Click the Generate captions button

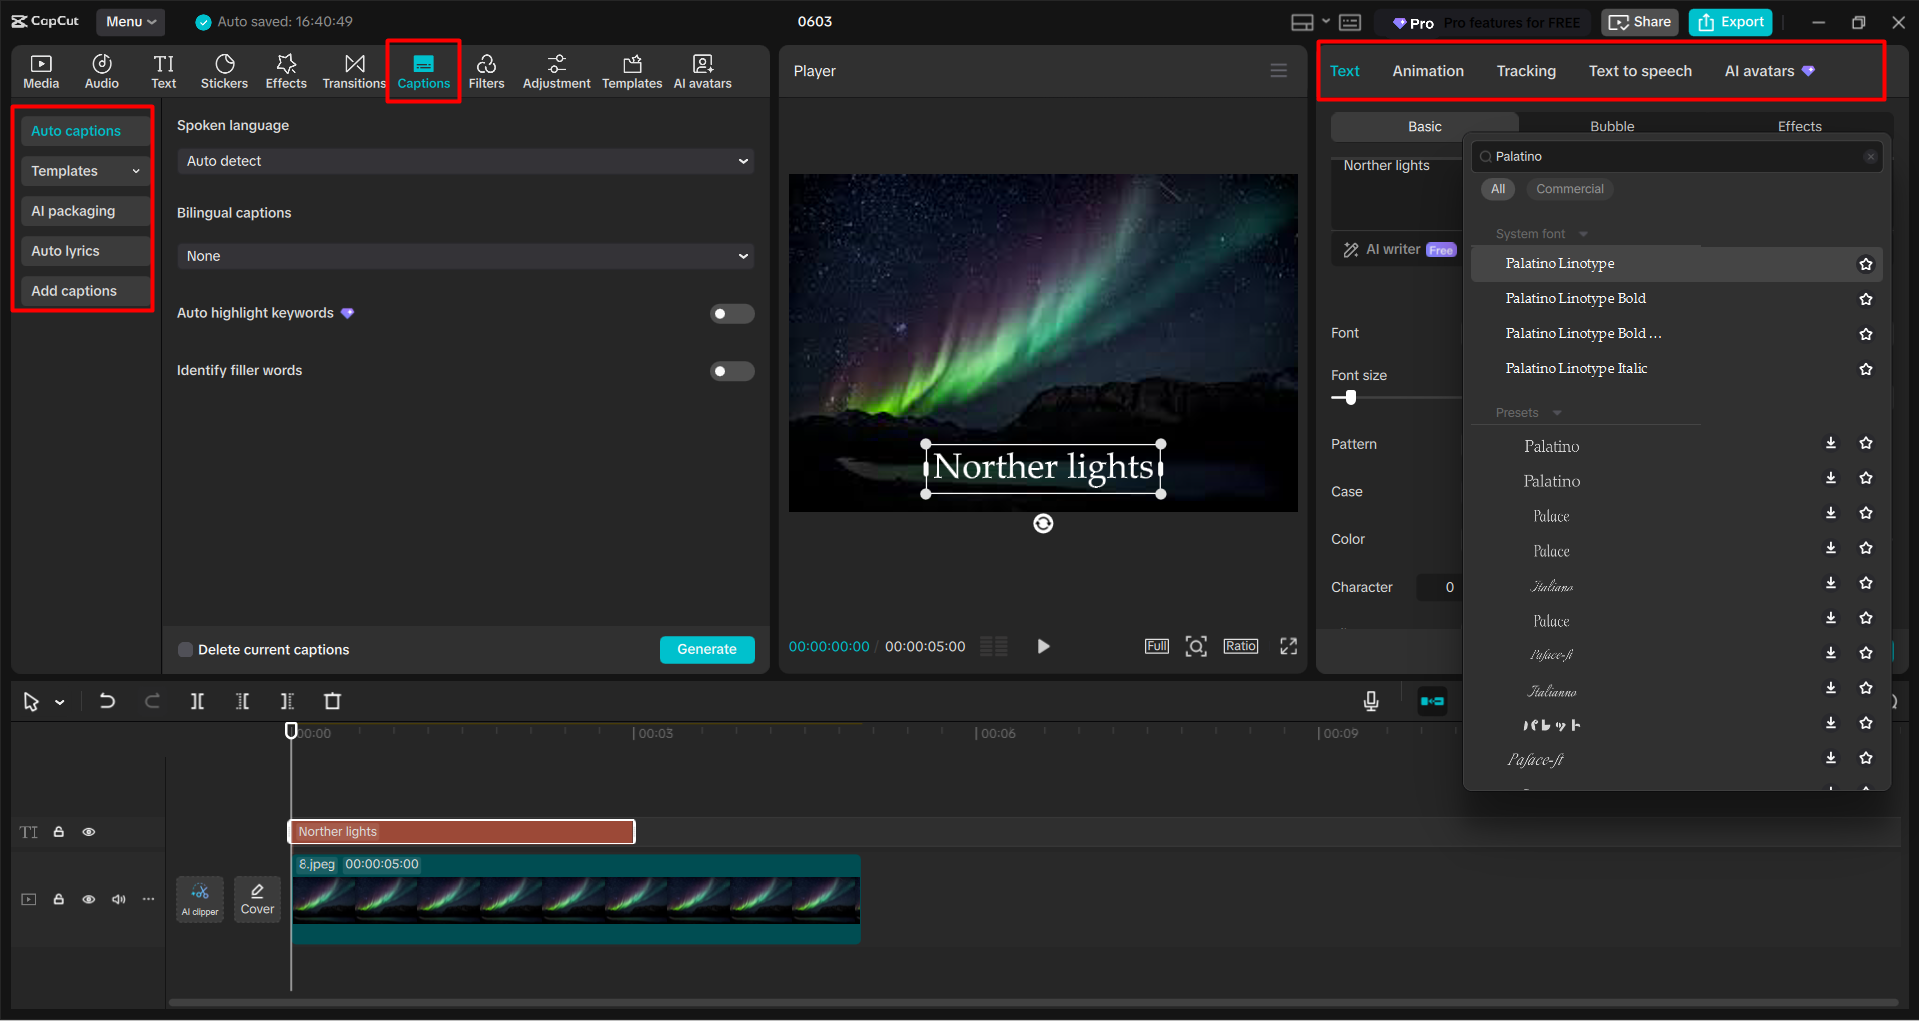click(707, 649)
